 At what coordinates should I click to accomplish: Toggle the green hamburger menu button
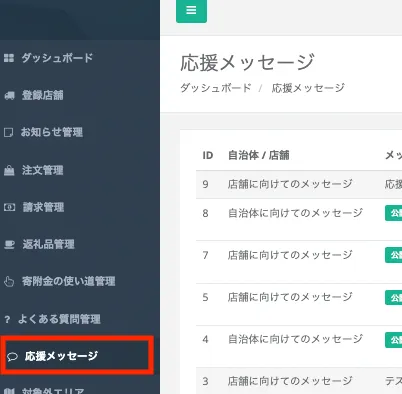[x=191, y=10]
